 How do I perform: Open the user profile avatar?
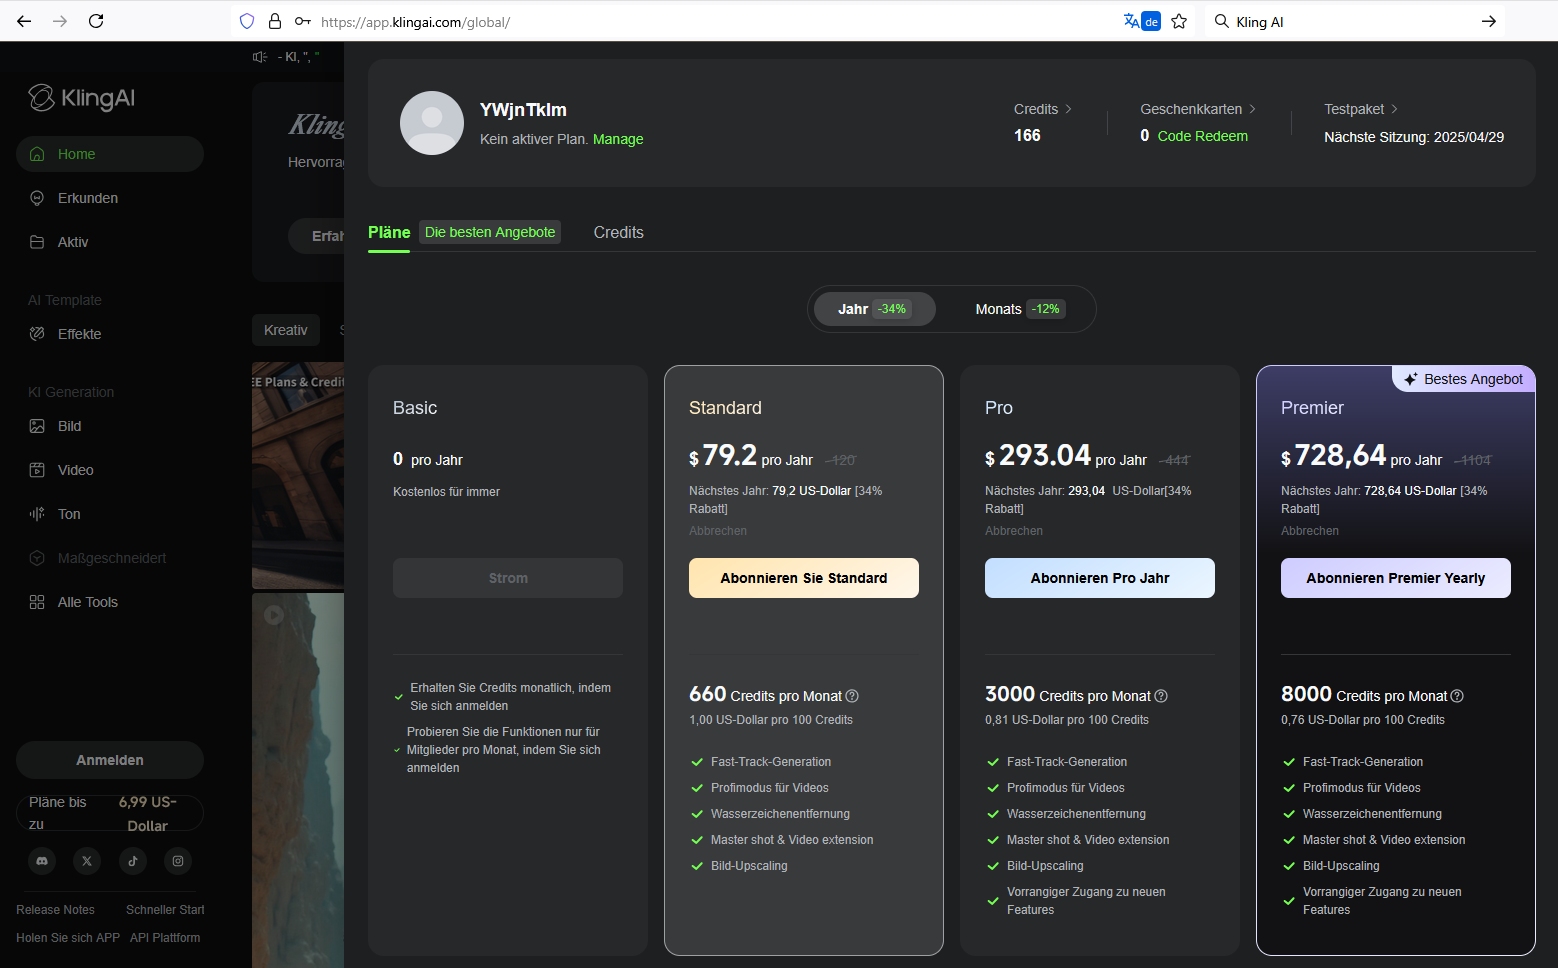pos(432,123)
